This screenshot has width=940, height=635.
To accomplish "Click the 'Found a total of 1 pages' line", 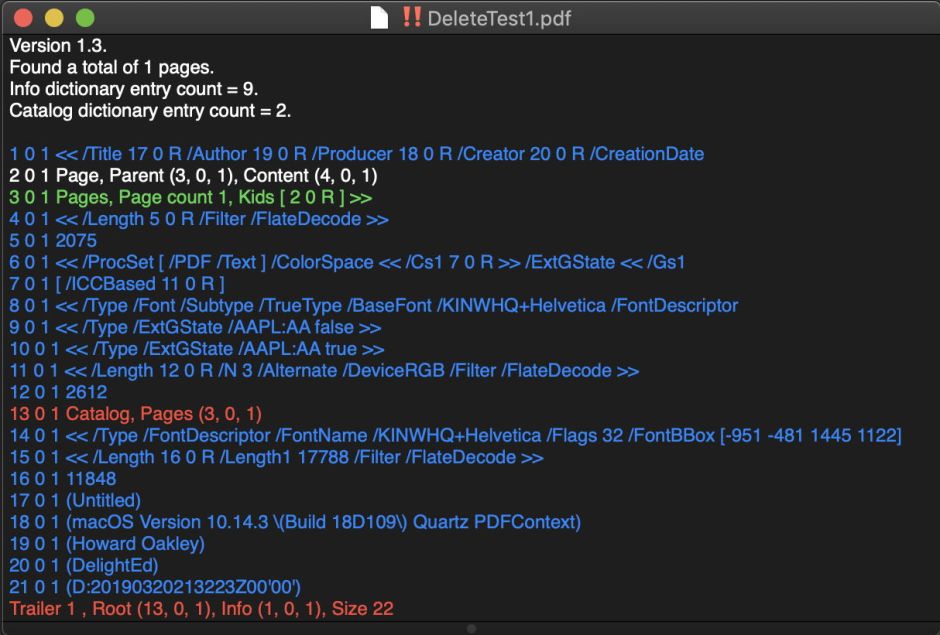I will click(x=111, y=68).
